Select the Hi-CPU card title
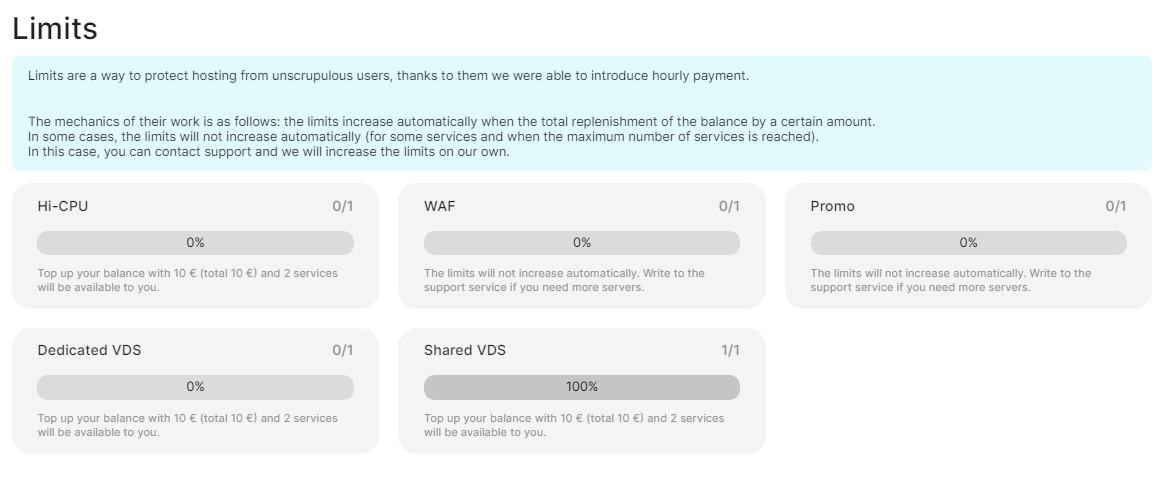Image resolution: width=1169 pixels, height=486 pixels. (63, 207)
